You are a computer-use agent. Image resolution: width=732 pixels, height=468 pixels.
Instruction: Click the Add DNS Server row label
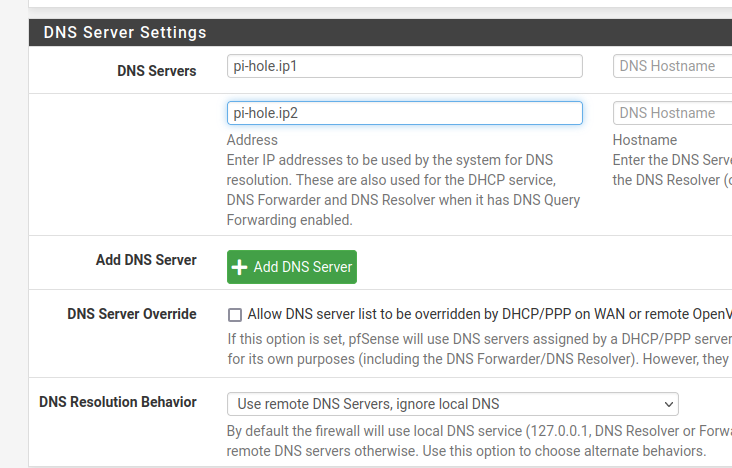point(146,260)
